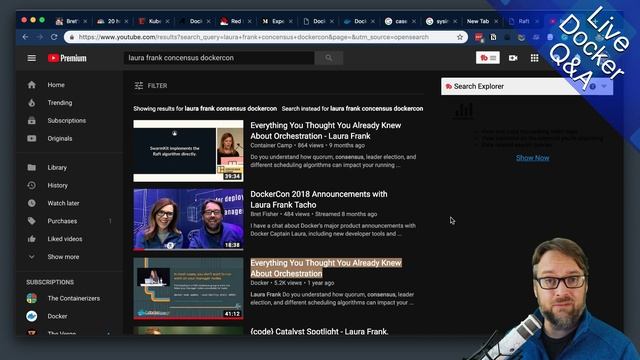Click the filter sliders icon
The height and width of the screenshot is (360, 640).
(139, 86)
